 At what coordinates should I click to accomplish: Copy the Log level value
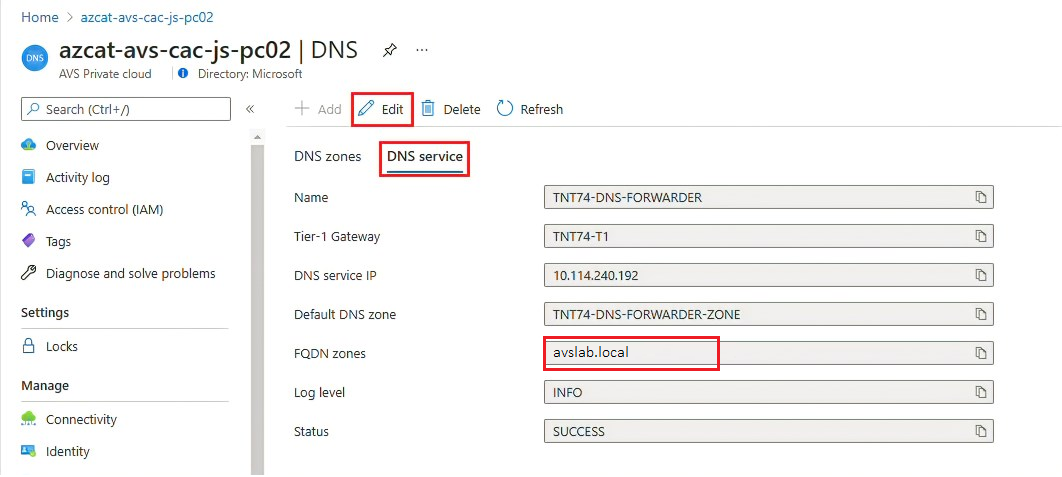pos(980,392)
